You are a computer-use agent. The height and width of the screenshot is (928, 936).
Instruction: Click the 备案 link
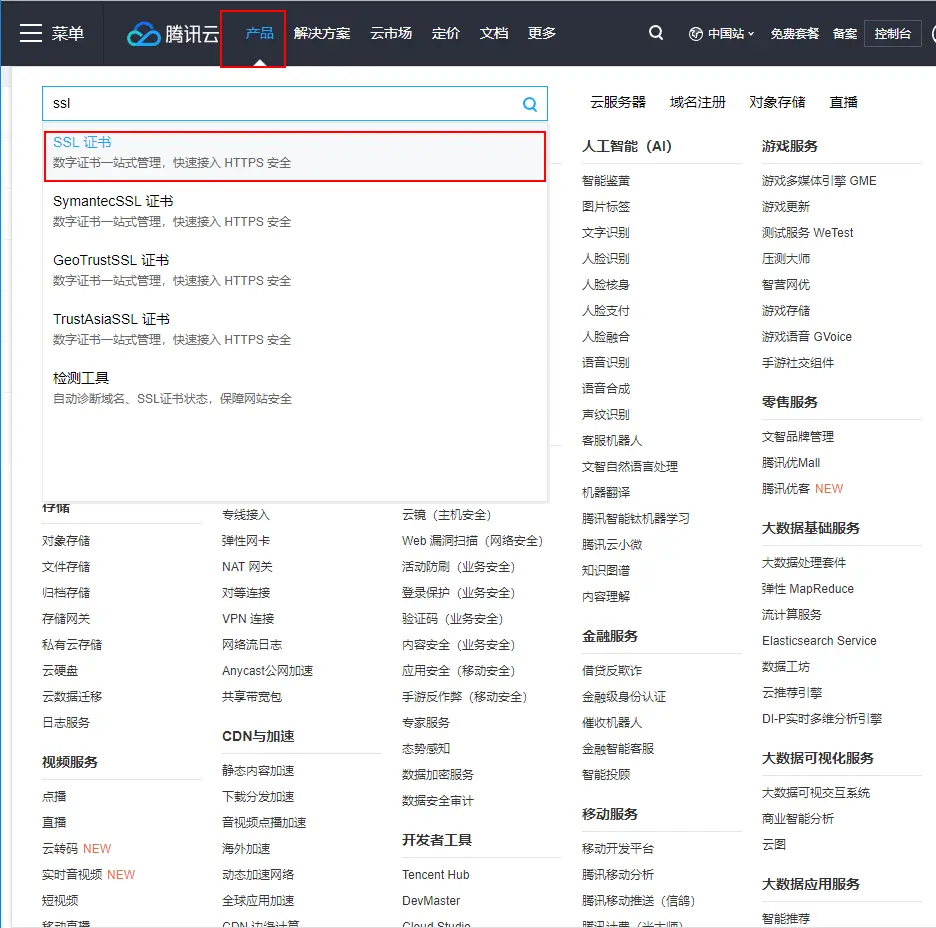click(845, 34)
